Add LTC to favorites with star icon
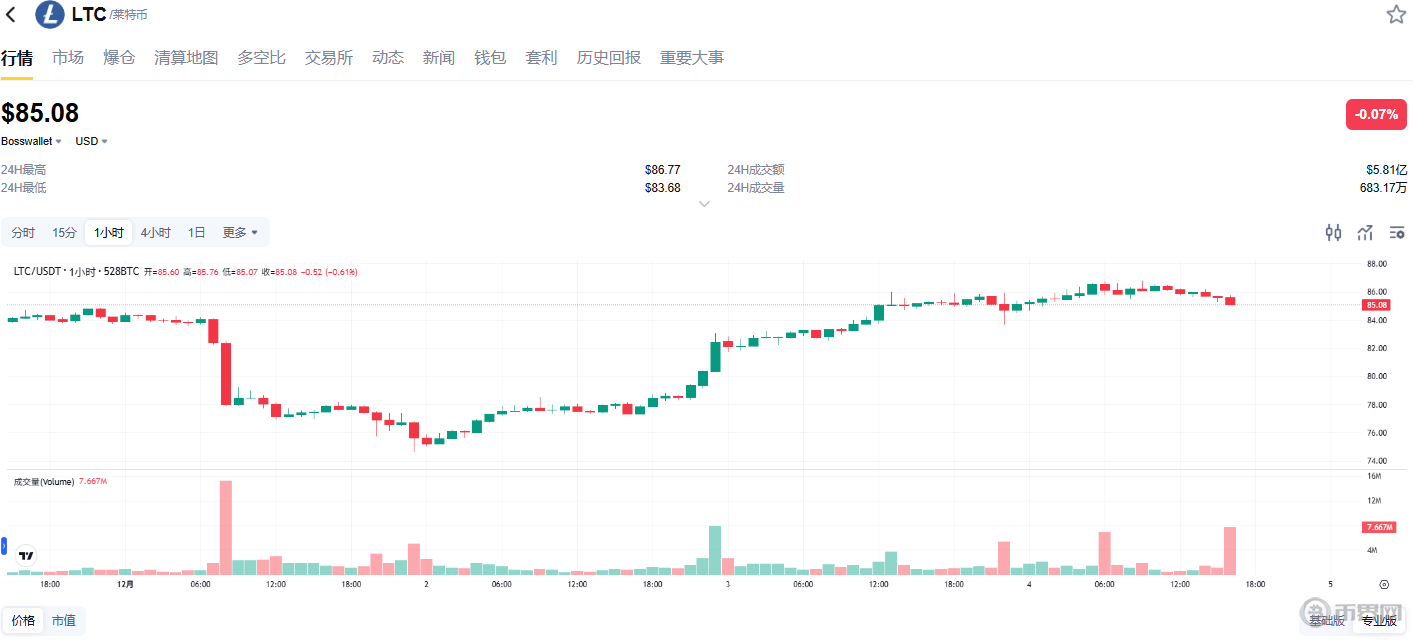Screen dimensions: 1413x640 [1396, 15]
